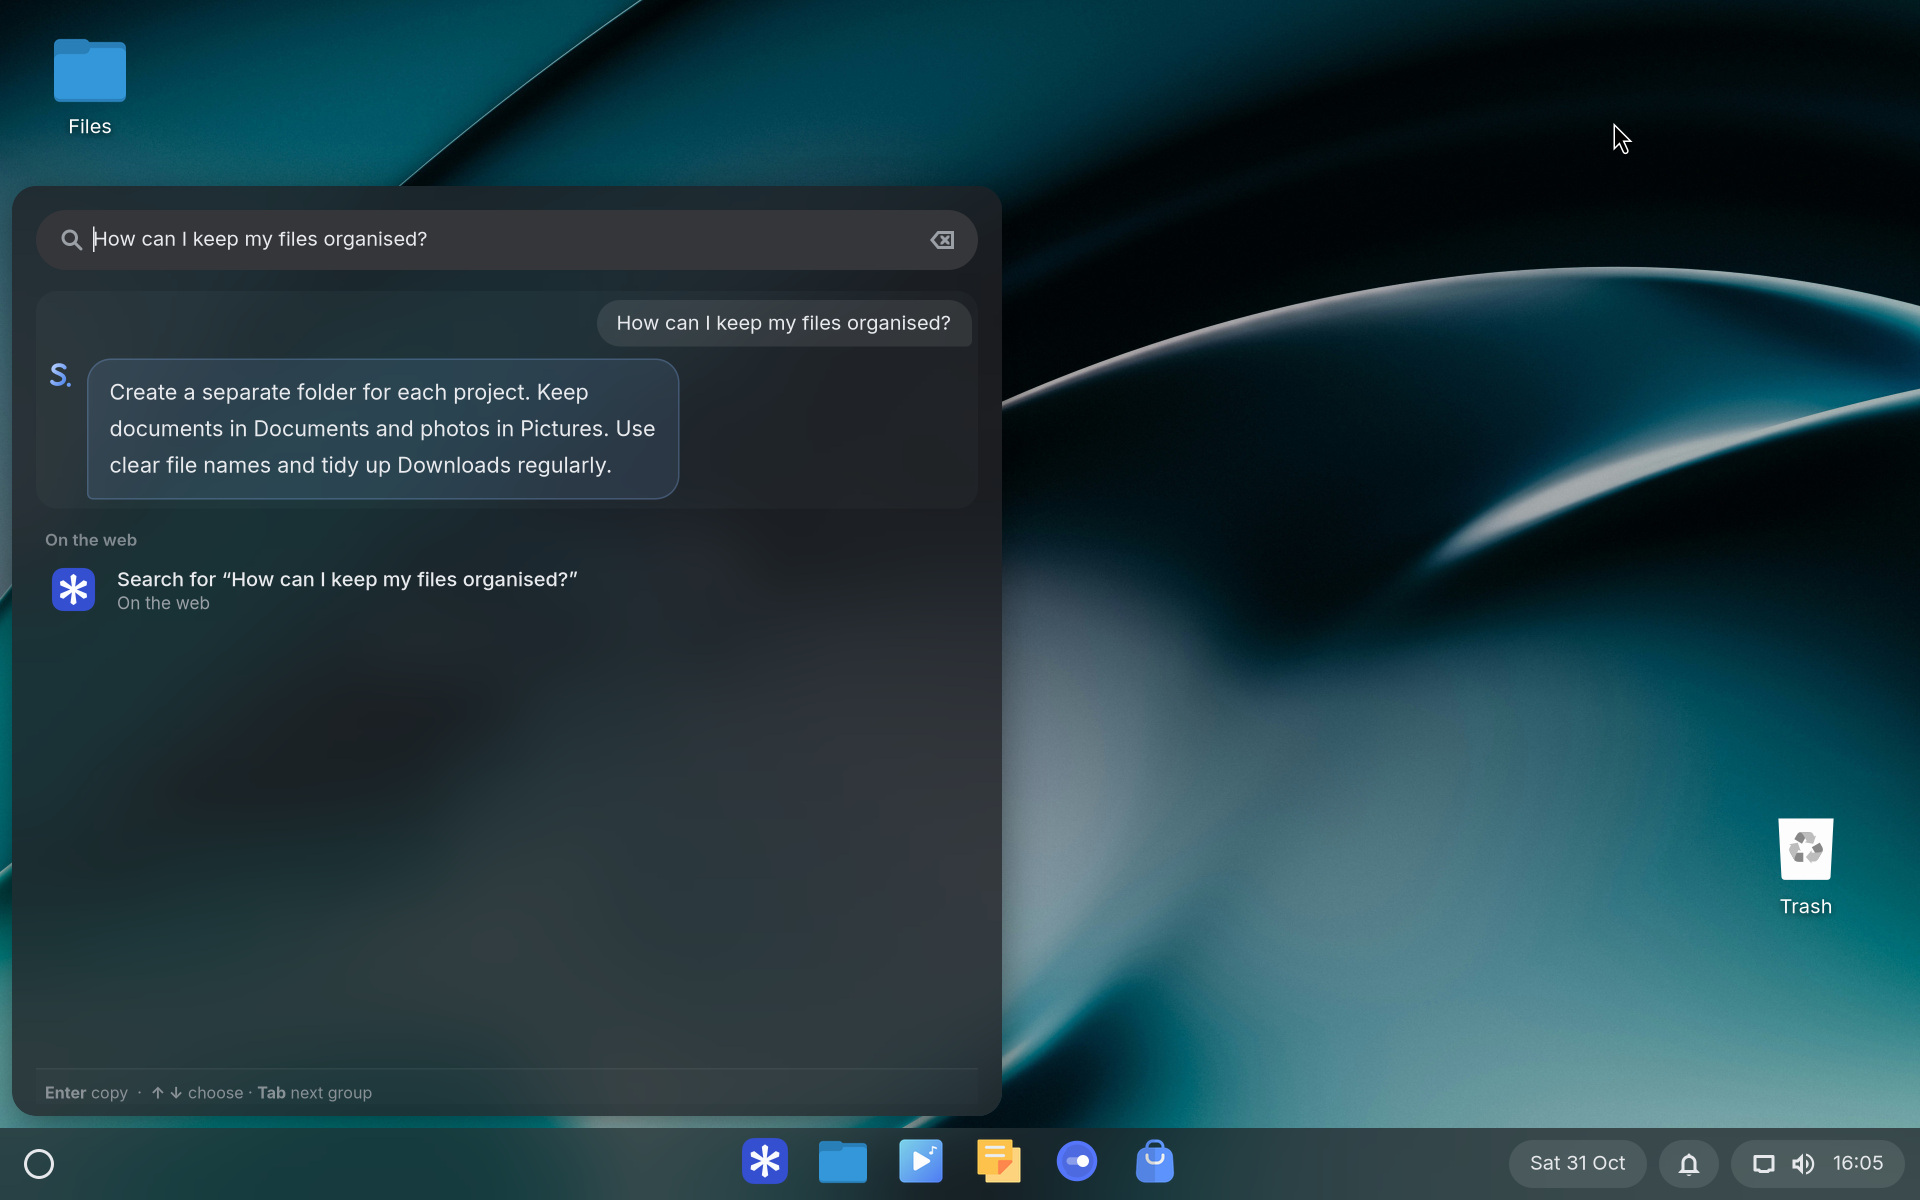Click the asterisk icon beside the web search result
1920x1200 pixels.
73,590
